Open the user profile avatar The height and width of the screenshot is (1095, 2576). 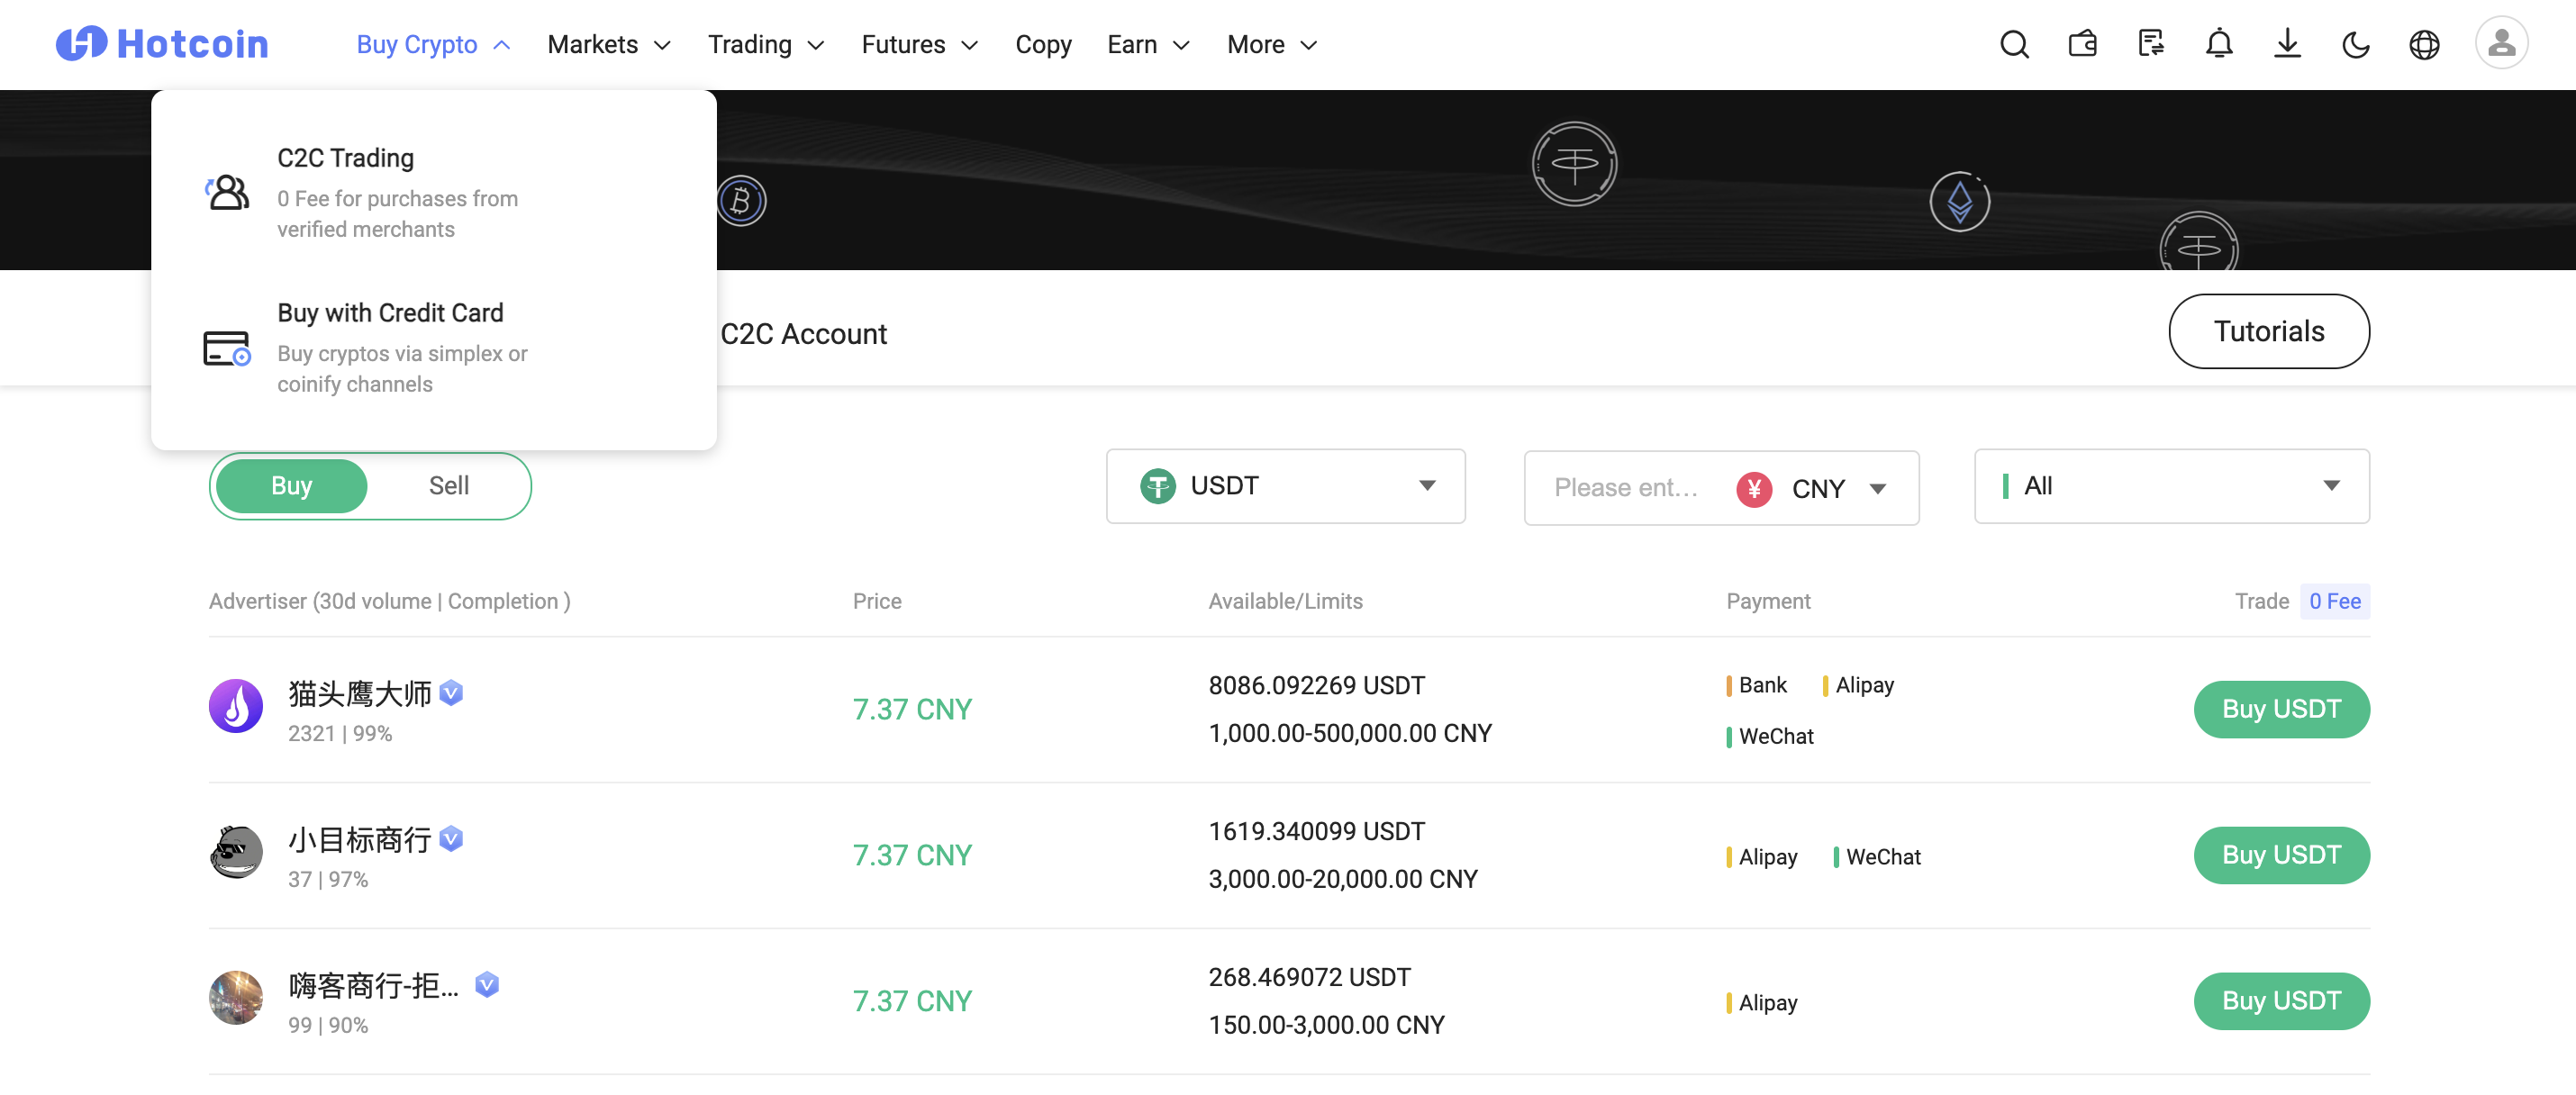[x=2501, y=43]
